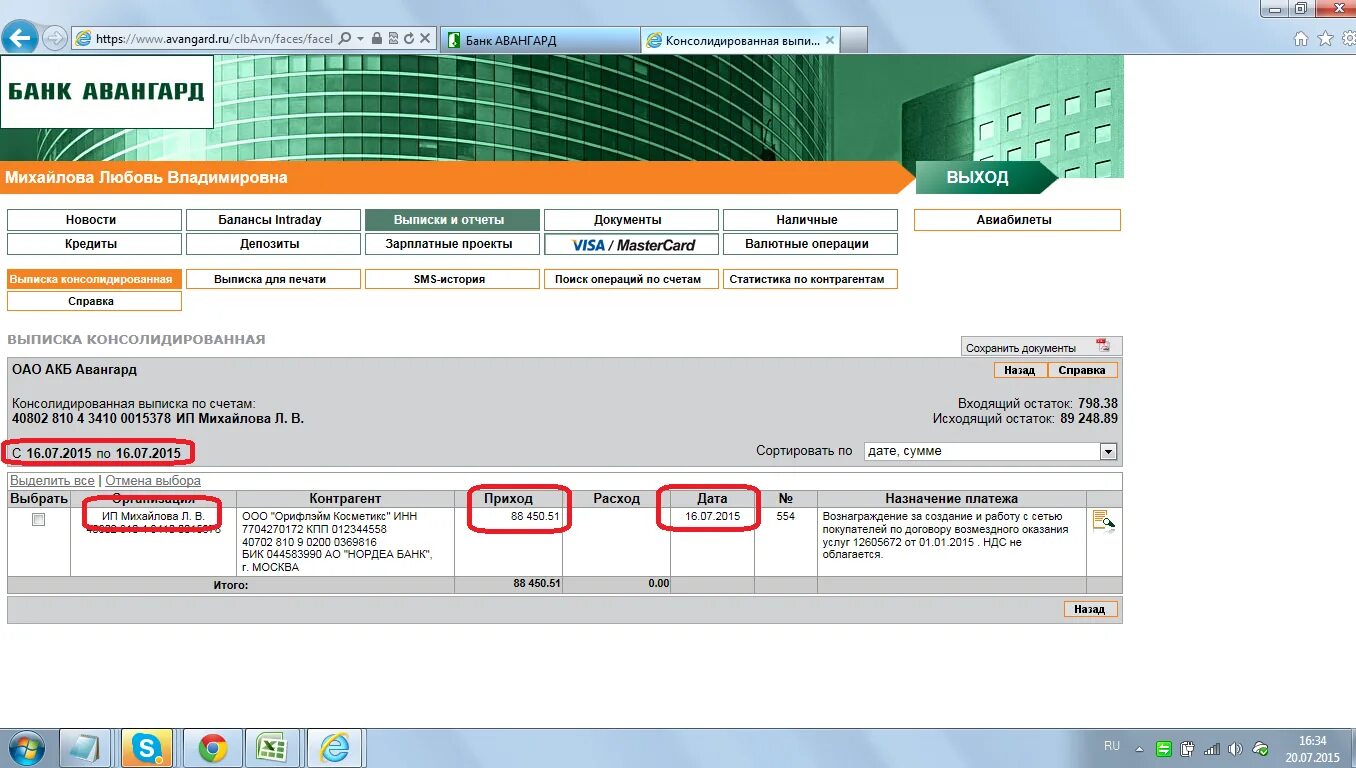Click the Internet Explorer taskbar icon
This screenshot has height=768, width=1356.
(x=334, y=748)
